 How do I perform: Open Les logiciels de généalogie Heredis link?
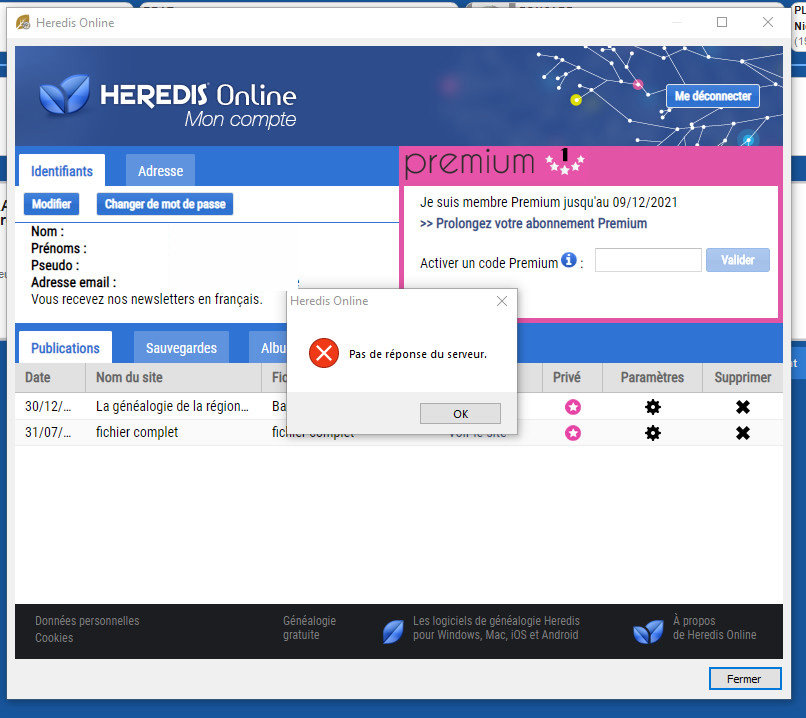[496, 628]
